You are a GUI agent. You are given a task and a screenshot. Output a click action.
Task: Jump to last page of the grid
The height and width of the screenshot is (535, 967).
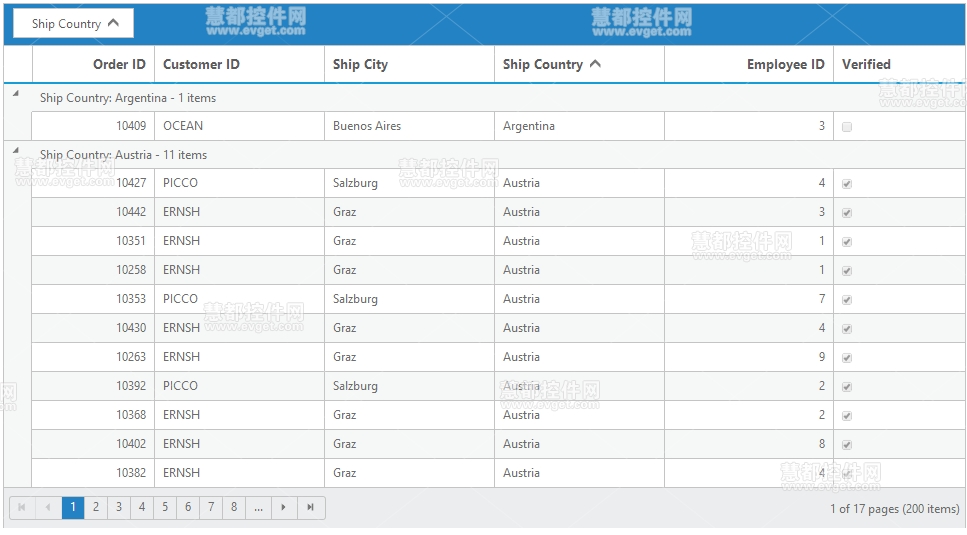point(311,507)
